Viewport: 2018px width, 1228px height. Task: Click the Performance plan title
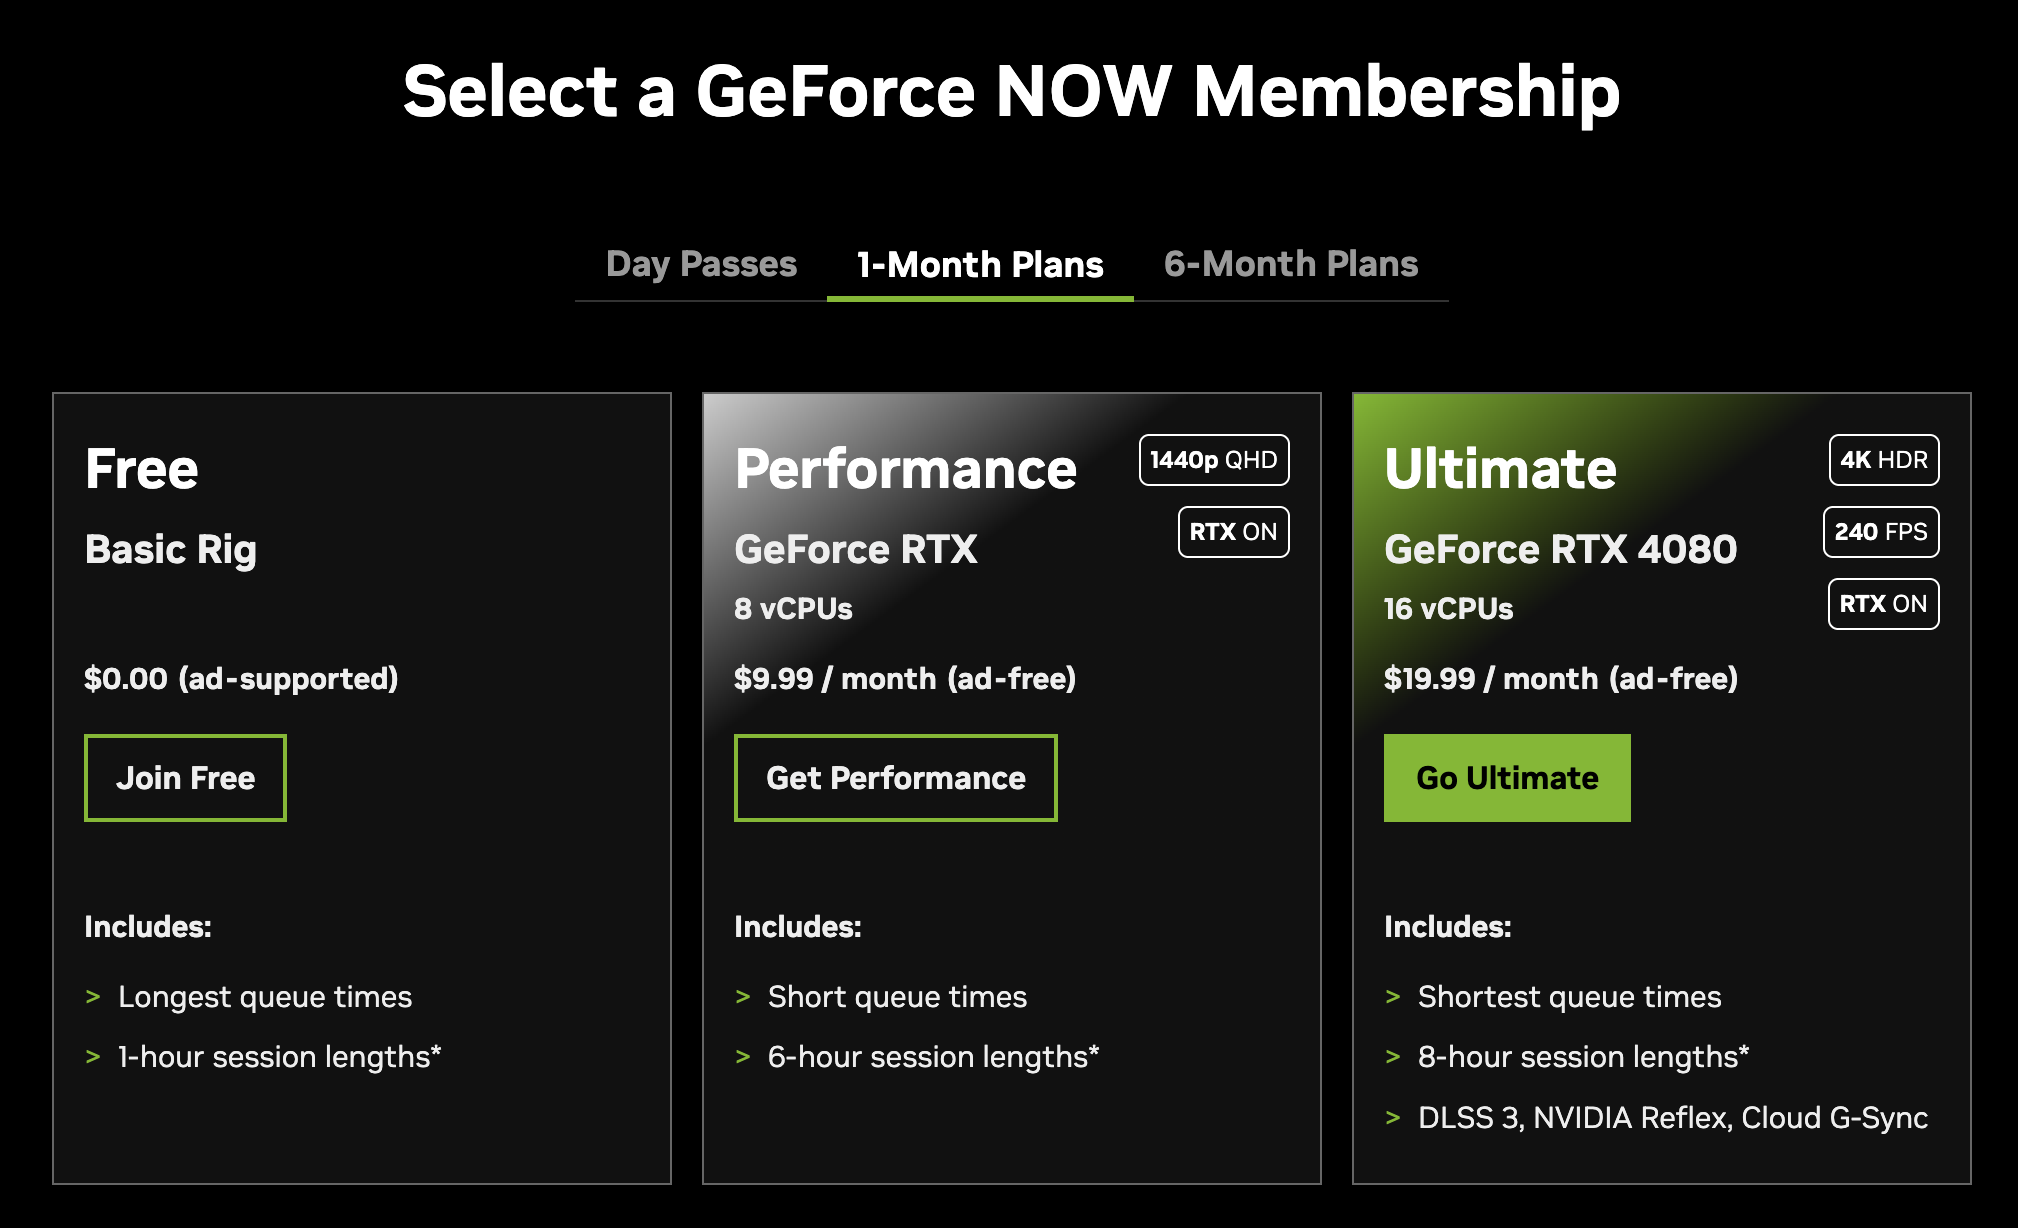tap(905, 469)
